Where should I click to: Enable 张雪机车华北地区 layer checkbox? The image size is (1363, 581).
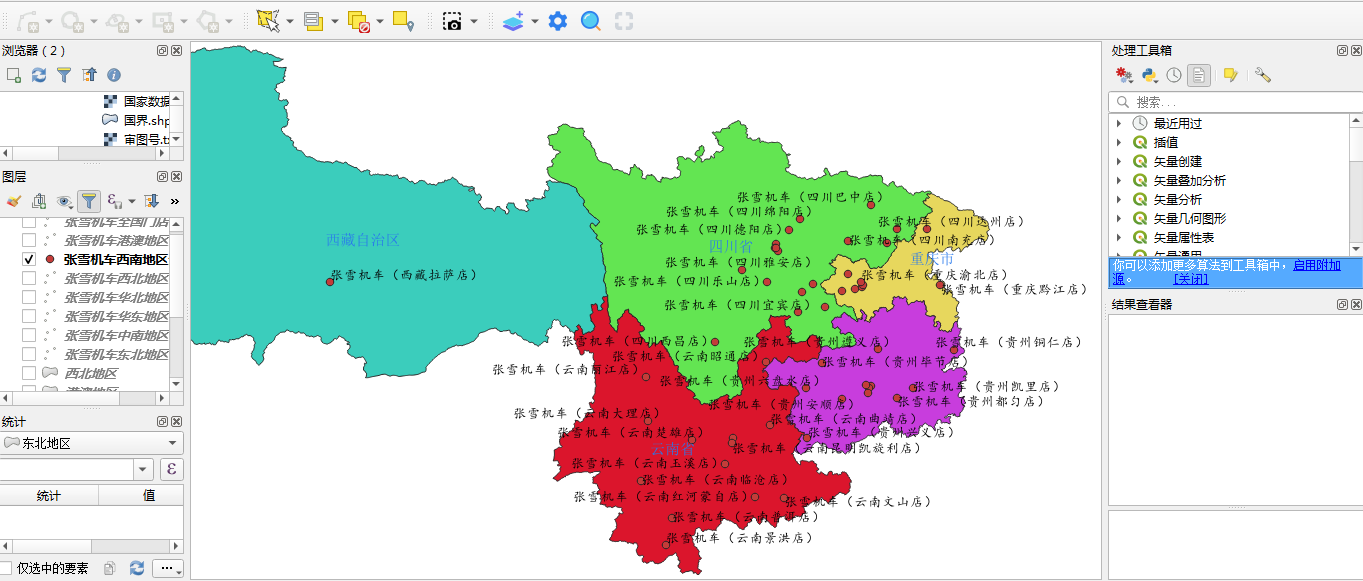coord(29,297)
